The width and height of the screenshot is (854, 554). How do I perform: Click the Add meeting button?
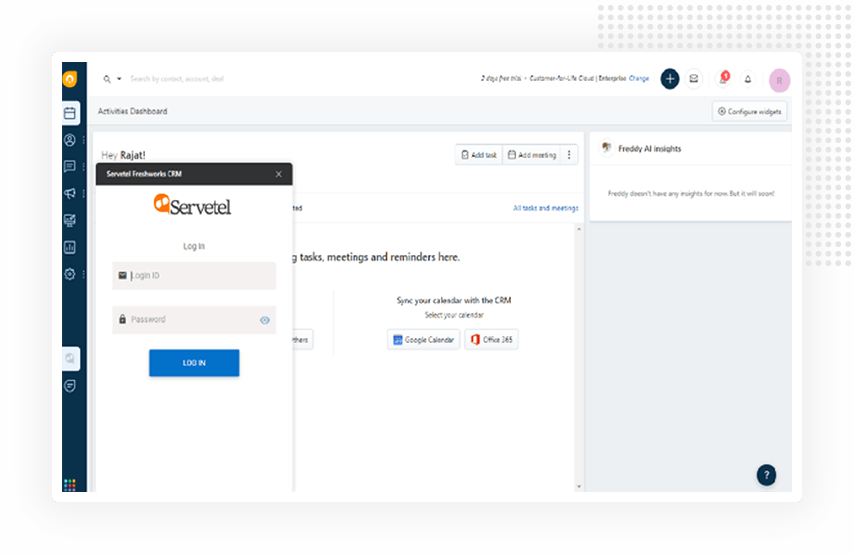[x=532, y=155]
